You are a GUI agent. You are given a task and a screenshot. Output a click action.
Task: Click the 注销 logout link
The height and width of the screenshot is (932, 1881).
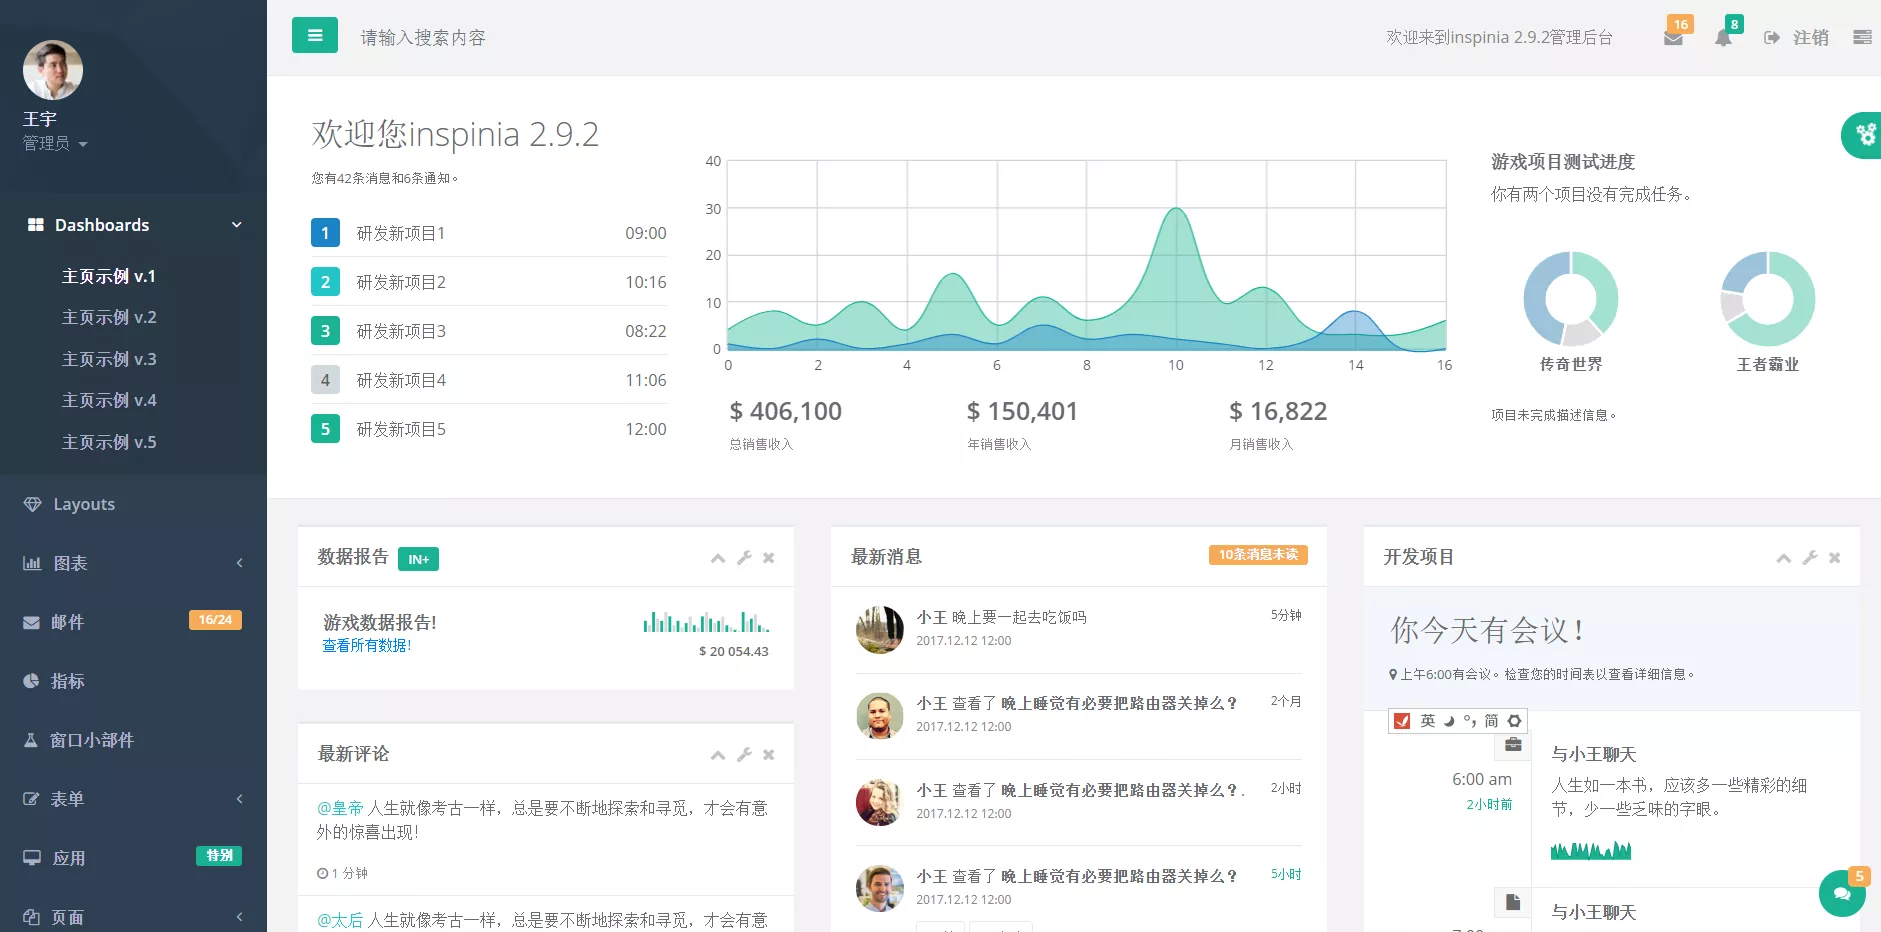pos(1797,37)
